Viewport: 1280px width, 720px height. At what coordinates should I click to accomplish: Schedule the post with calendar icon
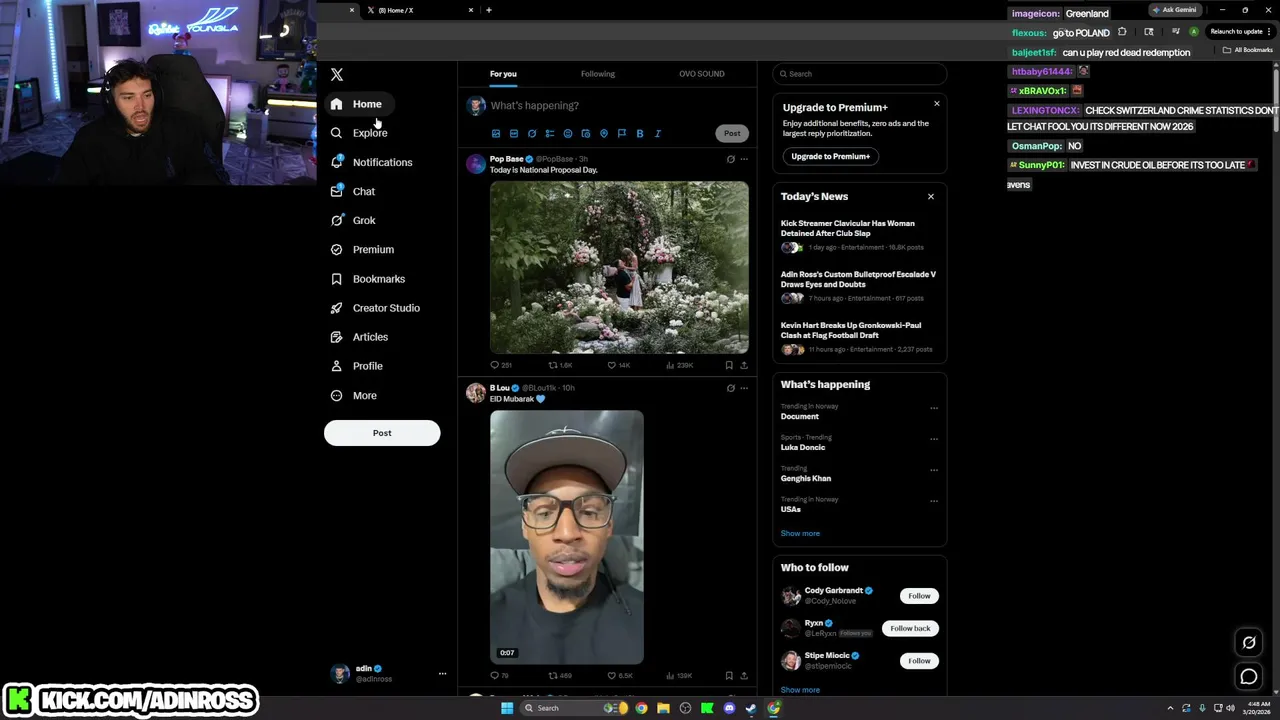(586, 133)
